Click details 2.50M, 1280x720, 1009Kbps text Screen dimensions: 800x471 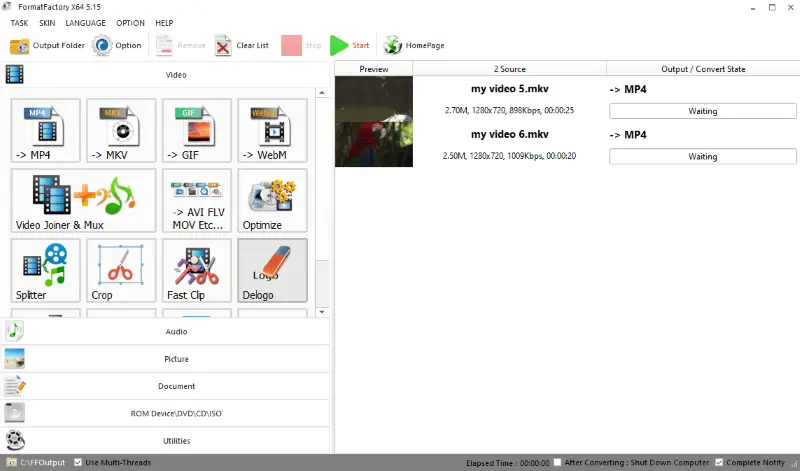tap(509, 156)
